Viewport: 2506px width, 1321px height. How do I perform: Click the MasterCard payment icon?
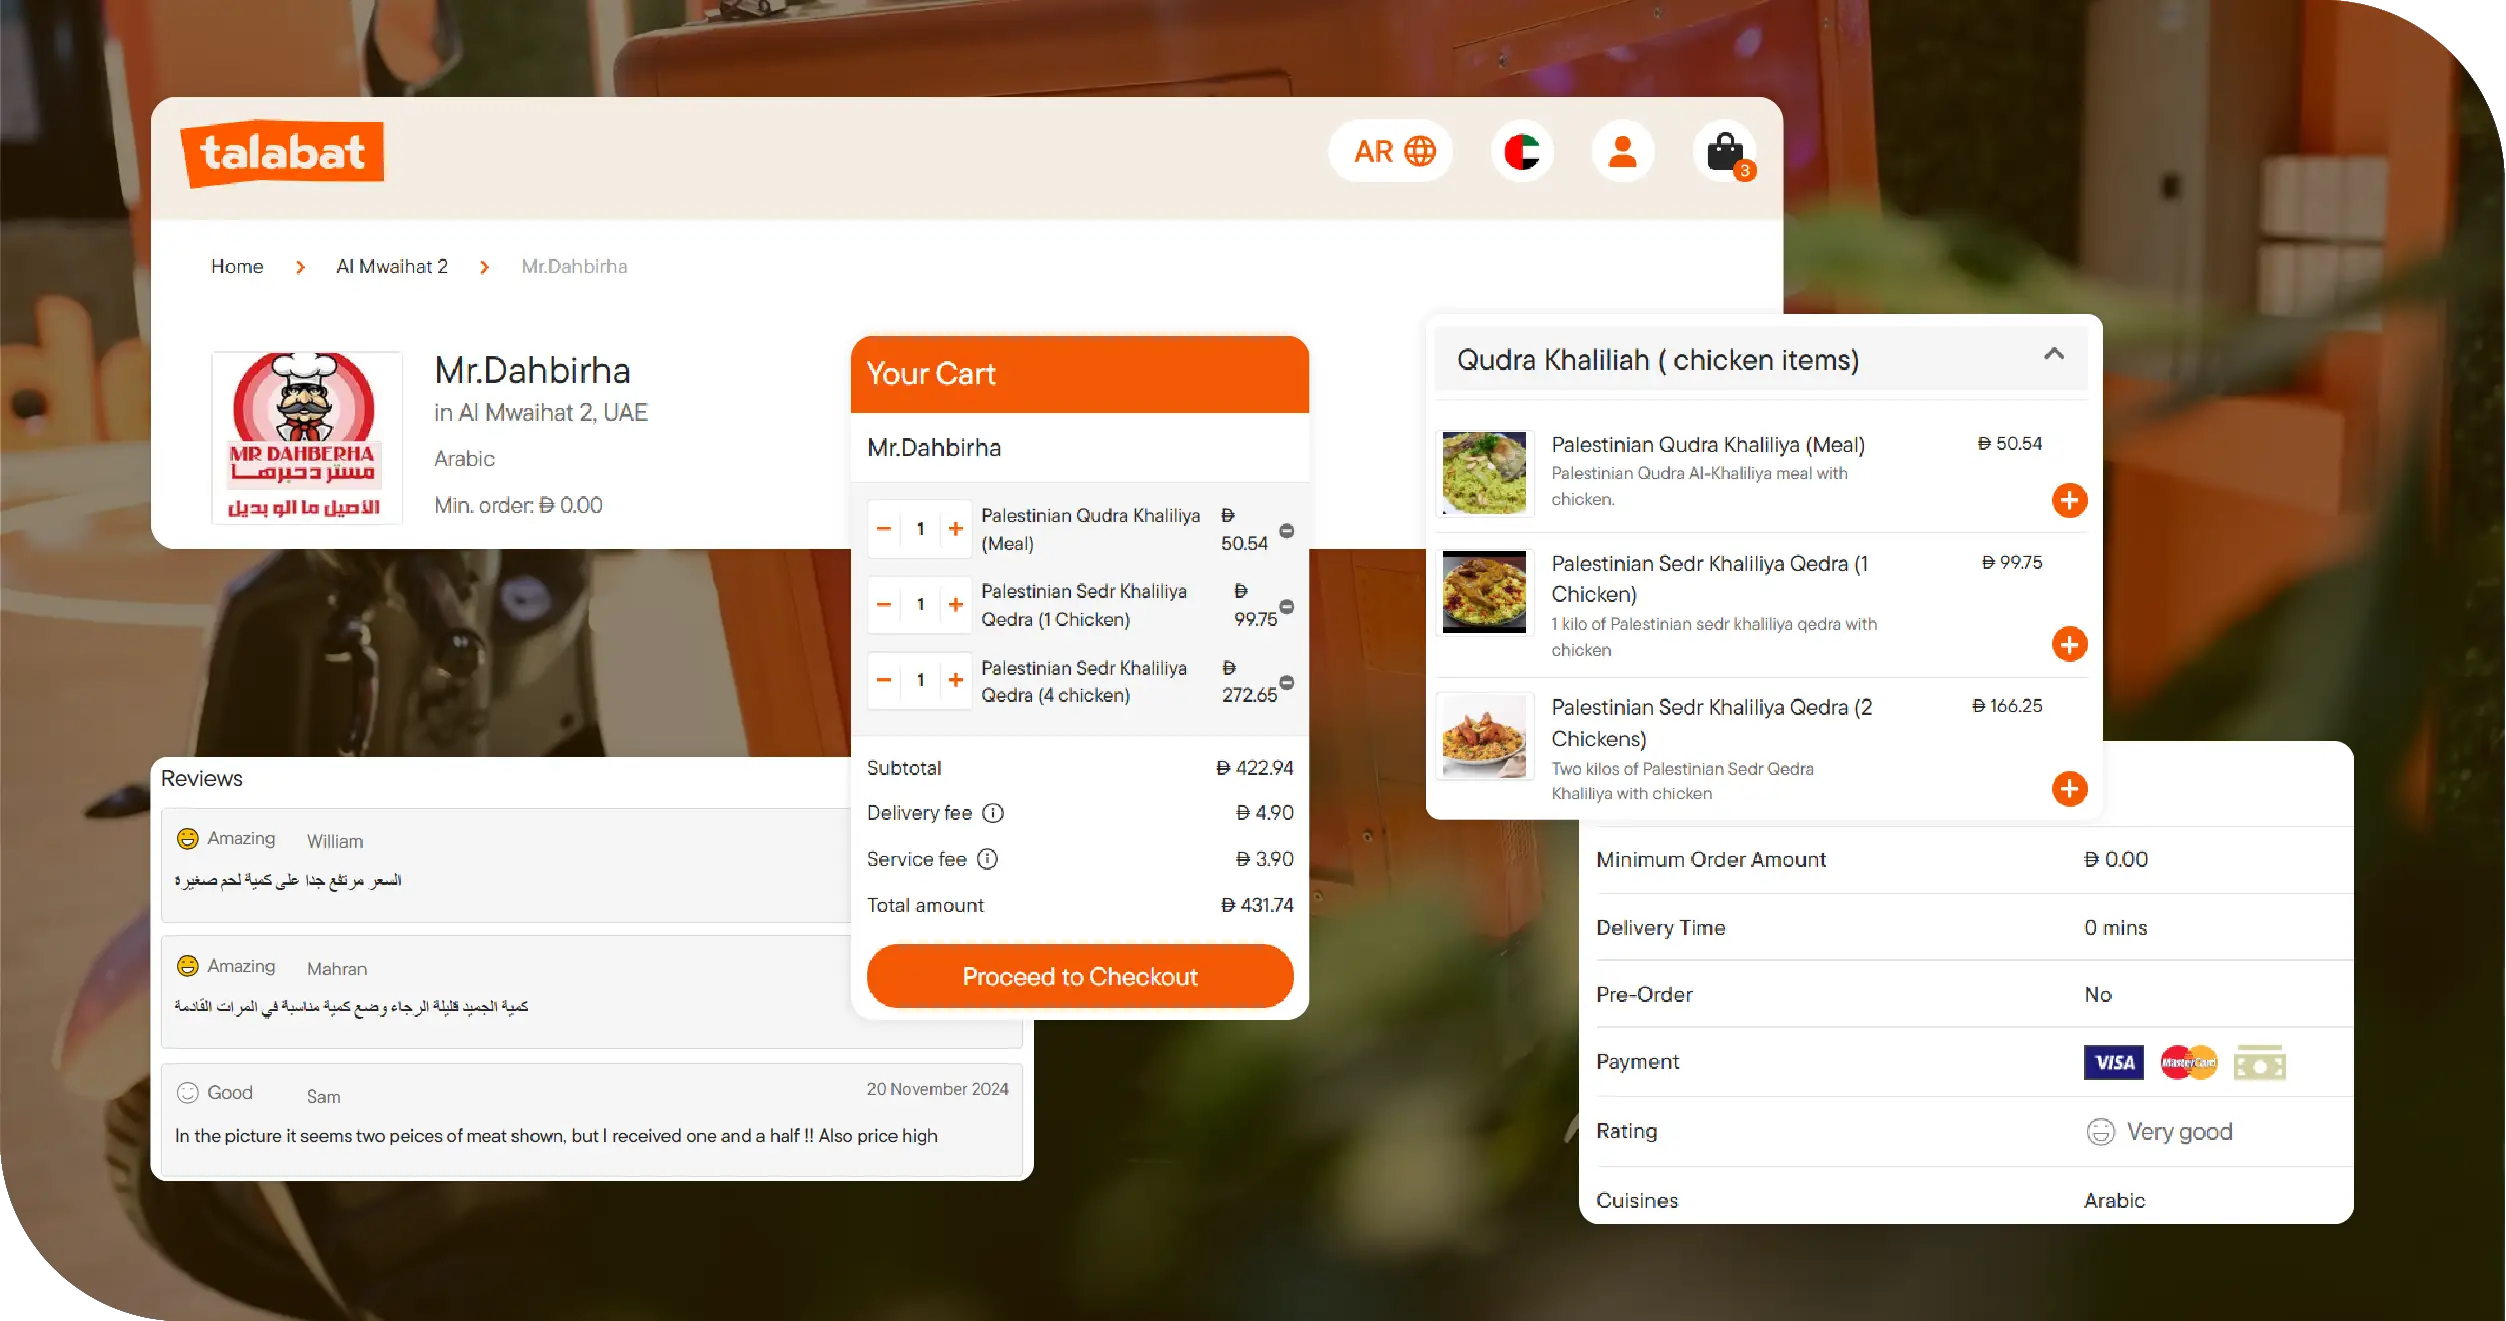2188,1062
